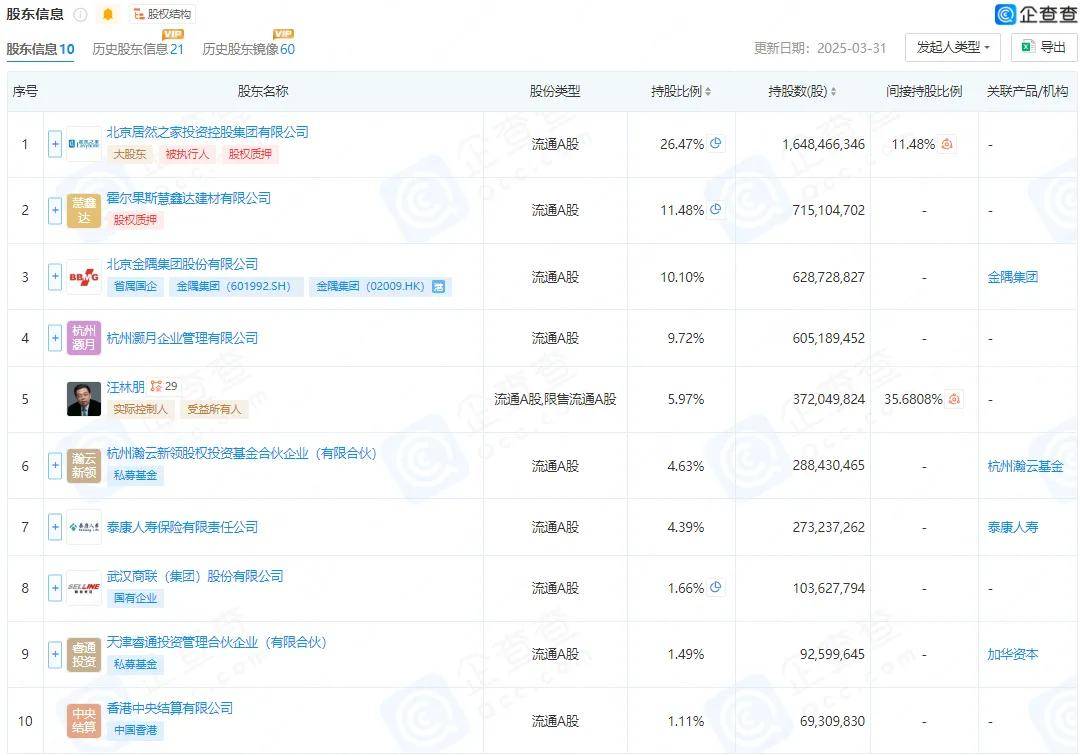Image resolution: width=1080 pixels, height=756 pixels.
Task: Click the 中国香港 tag
Action: click(x=135, y=731)
